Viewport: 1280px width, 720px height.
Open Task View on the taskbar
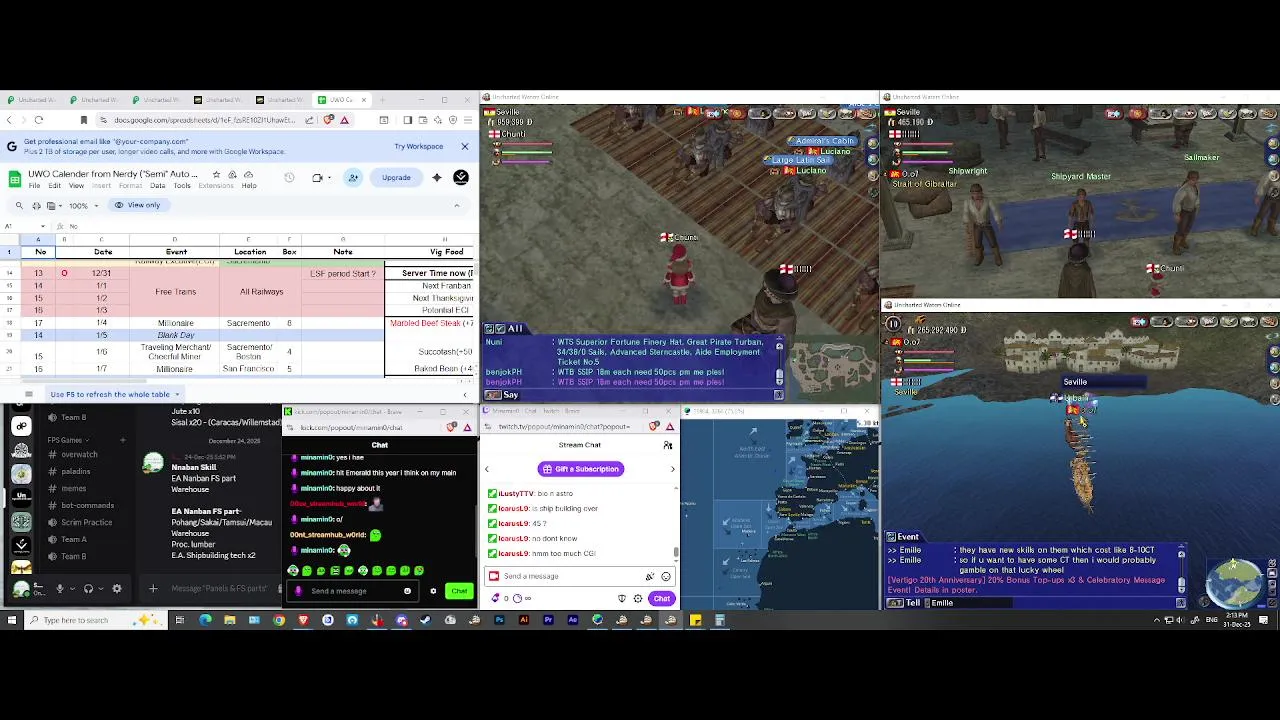pos(180,620)
